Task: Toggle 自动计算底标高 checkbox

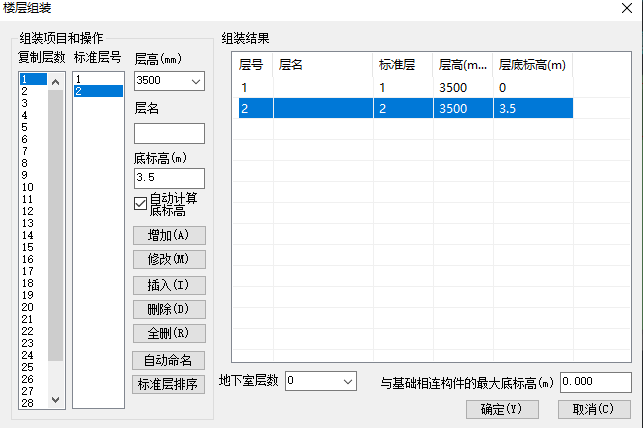Action: (140, 204)
